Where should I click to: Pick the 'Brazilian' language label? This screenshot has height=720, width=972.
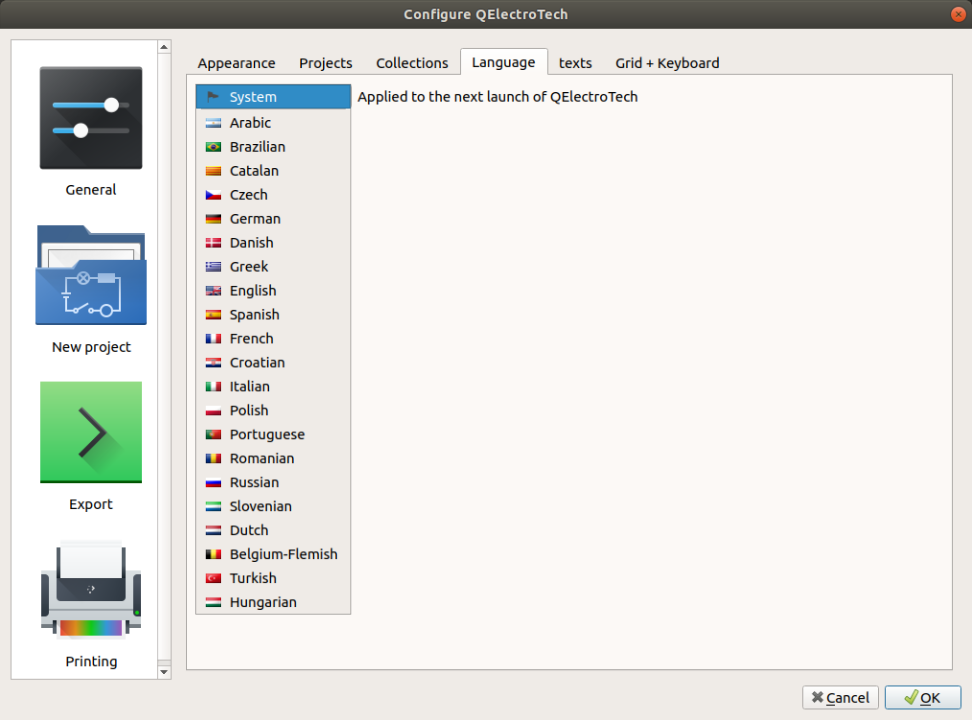tap(258, 147)
